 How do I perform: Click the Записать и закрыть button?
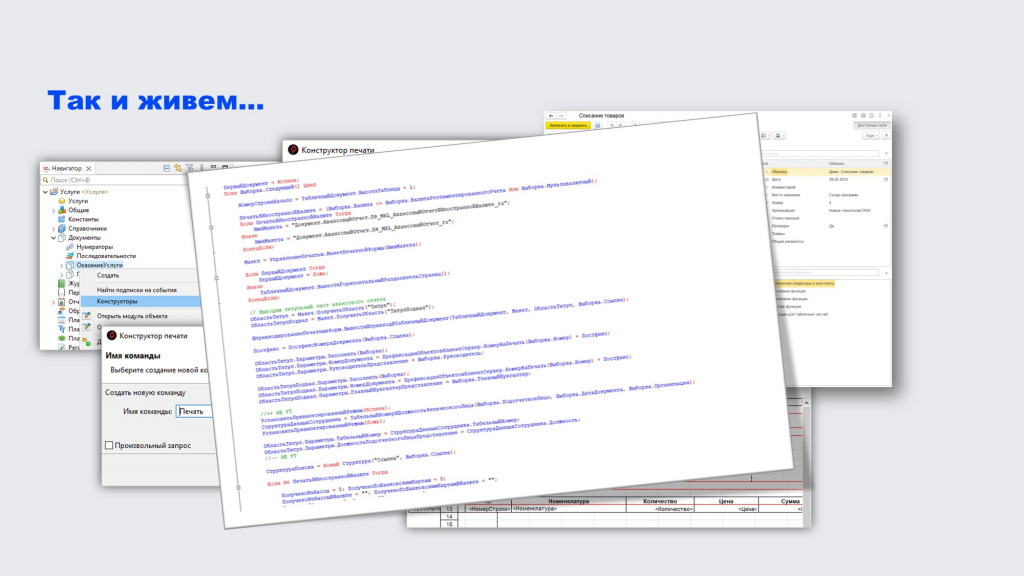pos(568,125)
